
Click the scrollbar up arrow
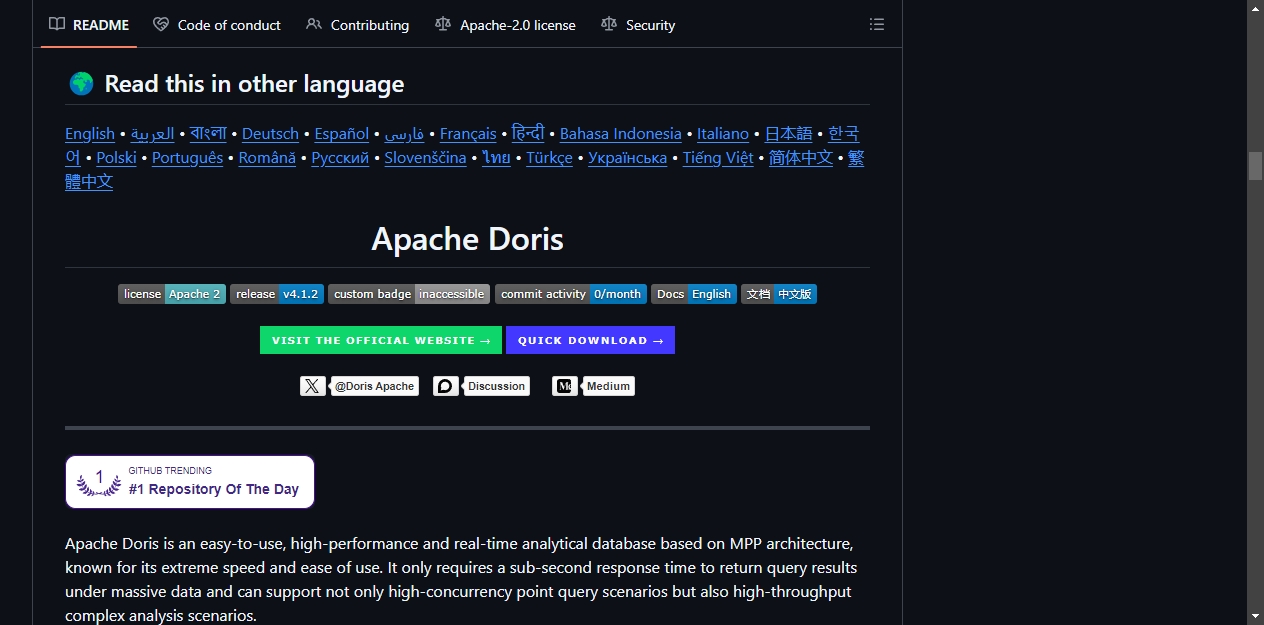tap(1256, 8)
